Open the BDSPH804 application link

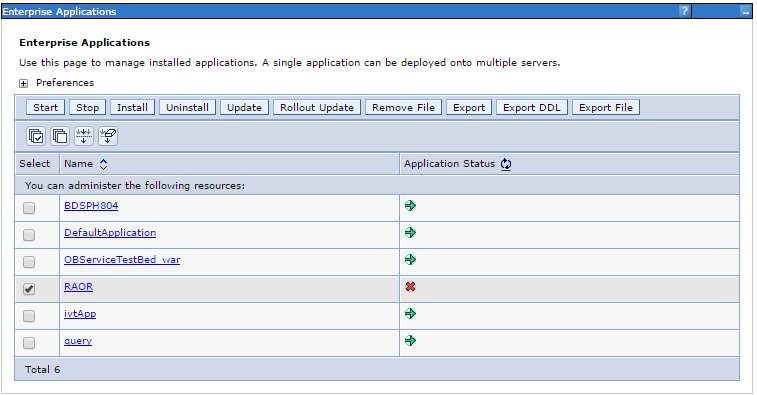point(91,206)
